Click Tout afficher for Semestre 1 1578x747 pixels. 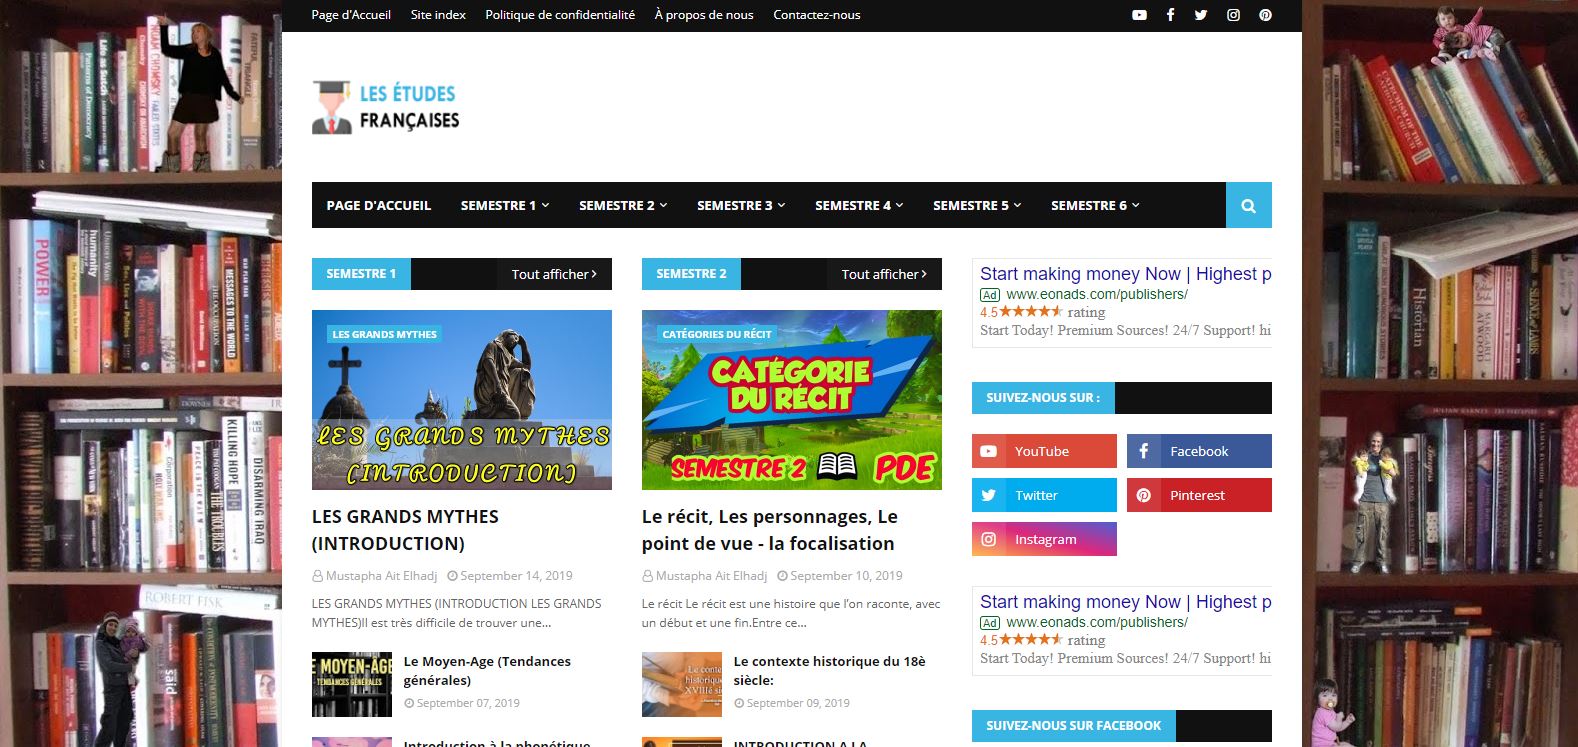pos(554,274)
